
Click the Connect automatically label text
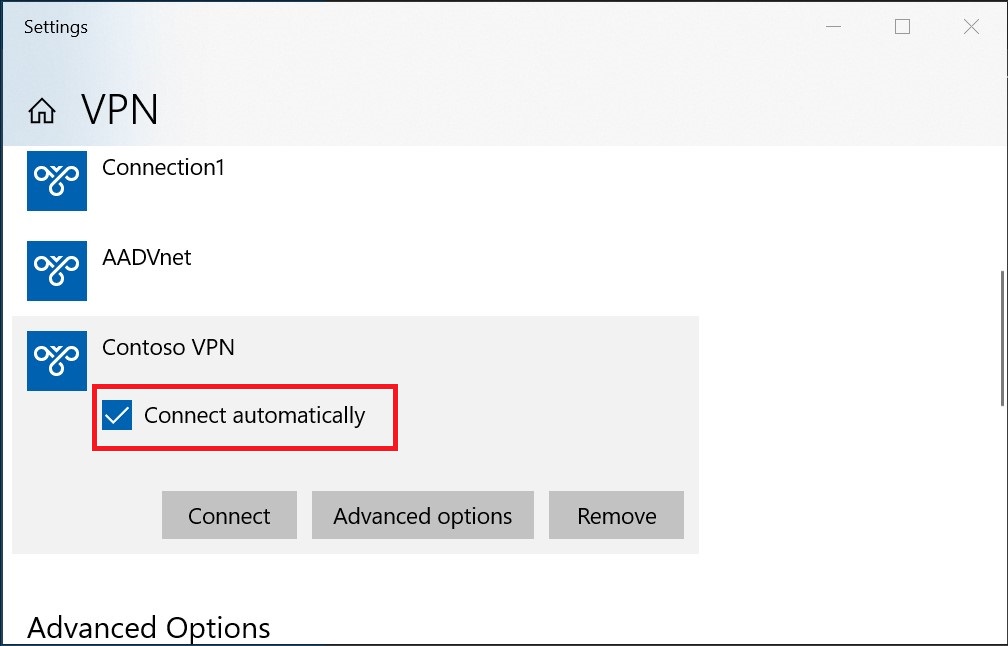pos(254,415)
